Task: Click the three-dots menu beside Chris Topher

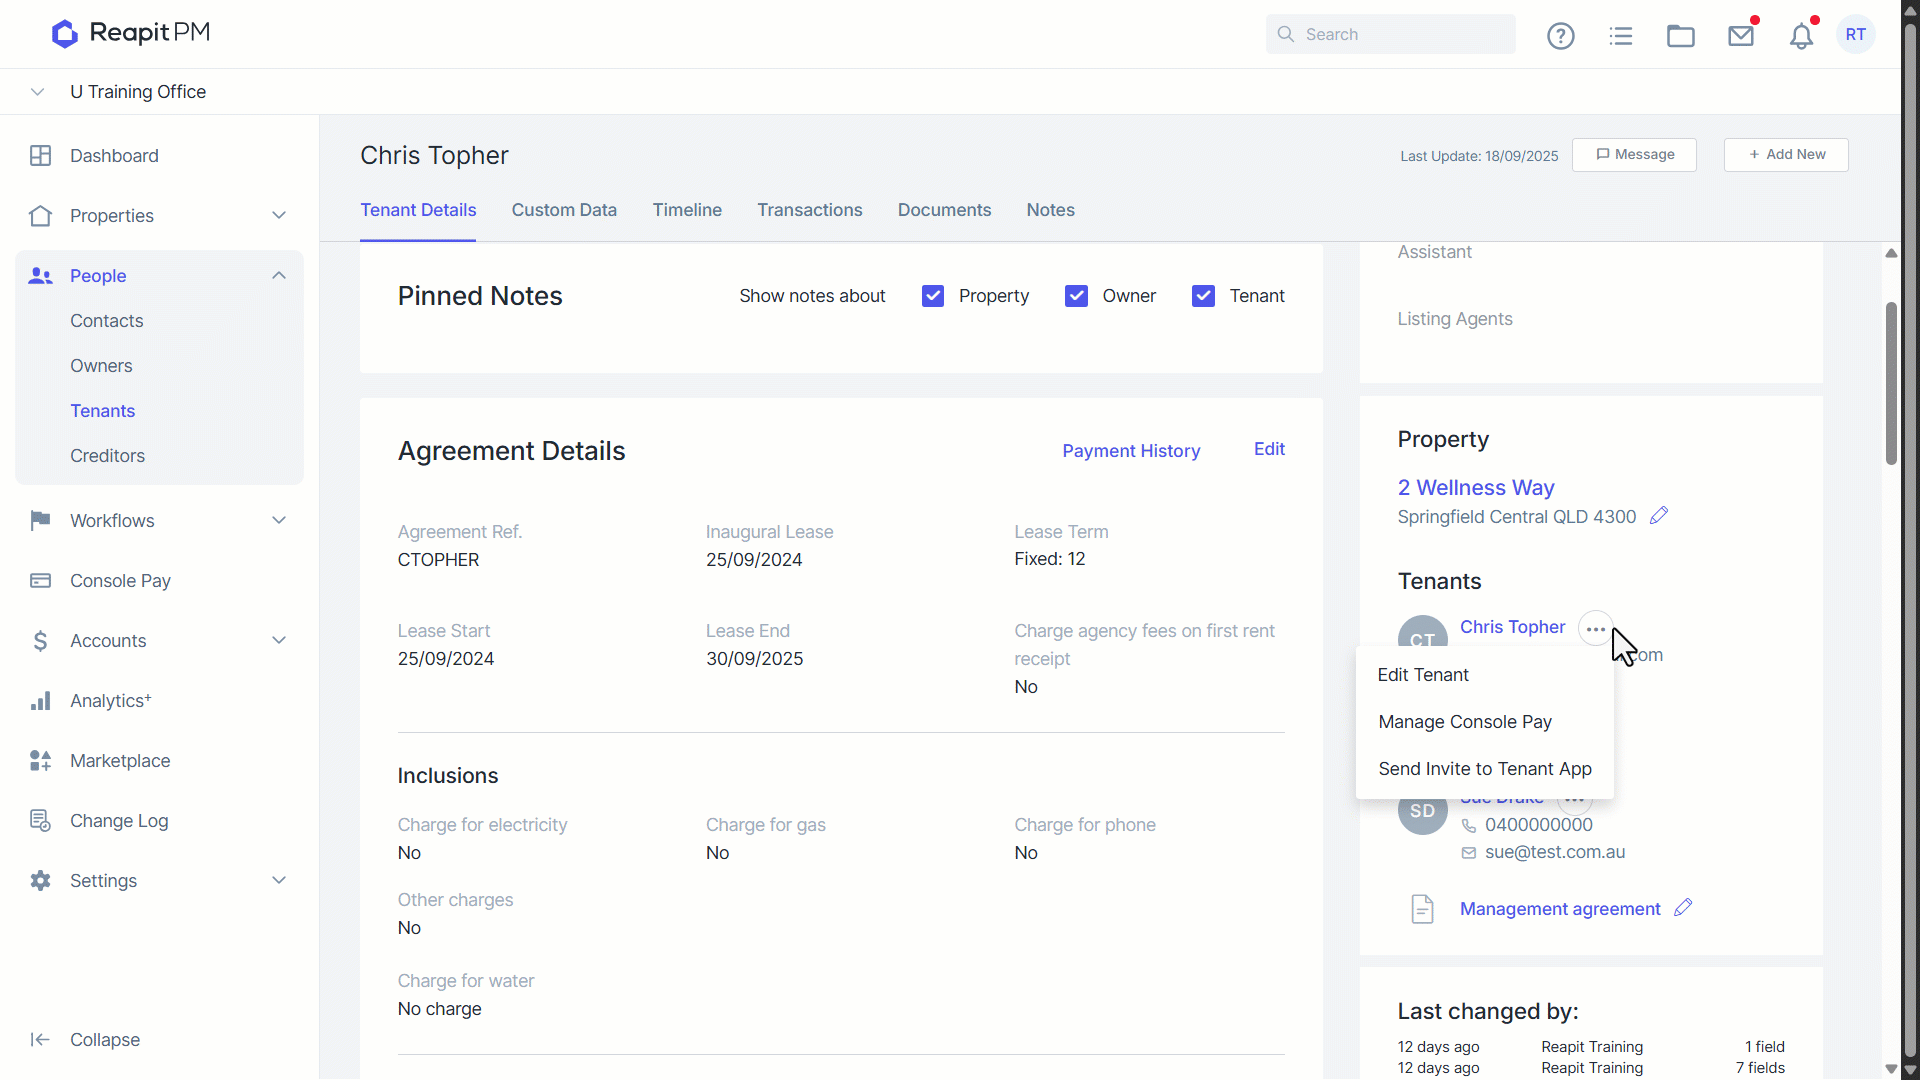Action: click(x=1596, y=629)
